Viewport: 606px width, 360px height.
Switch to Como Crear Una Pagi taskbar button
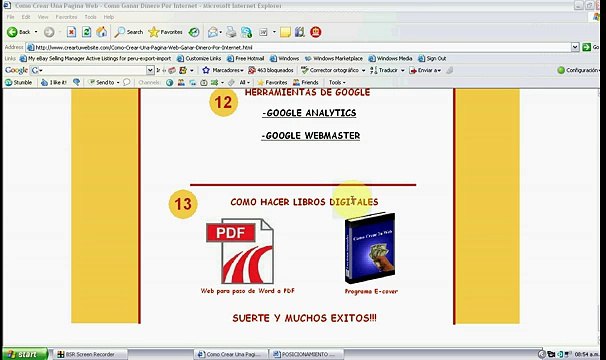click(232, 354)
